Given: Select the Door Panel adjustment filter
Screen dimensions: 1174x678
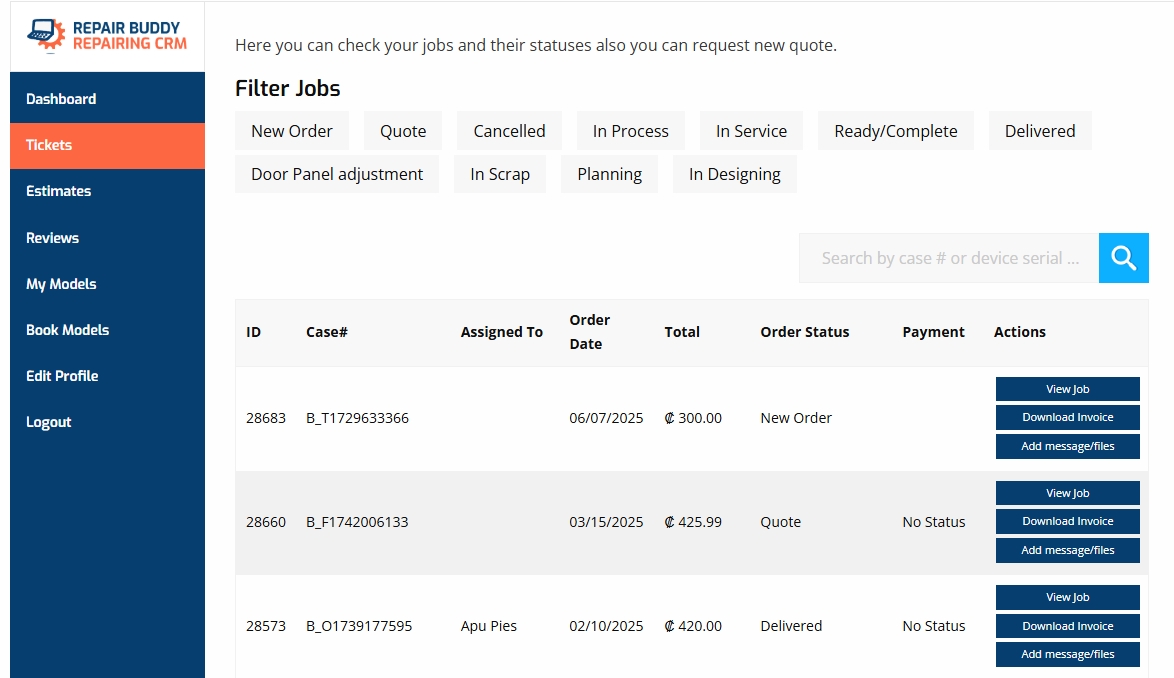Looking at the screenshot, I should pos(336,174).
